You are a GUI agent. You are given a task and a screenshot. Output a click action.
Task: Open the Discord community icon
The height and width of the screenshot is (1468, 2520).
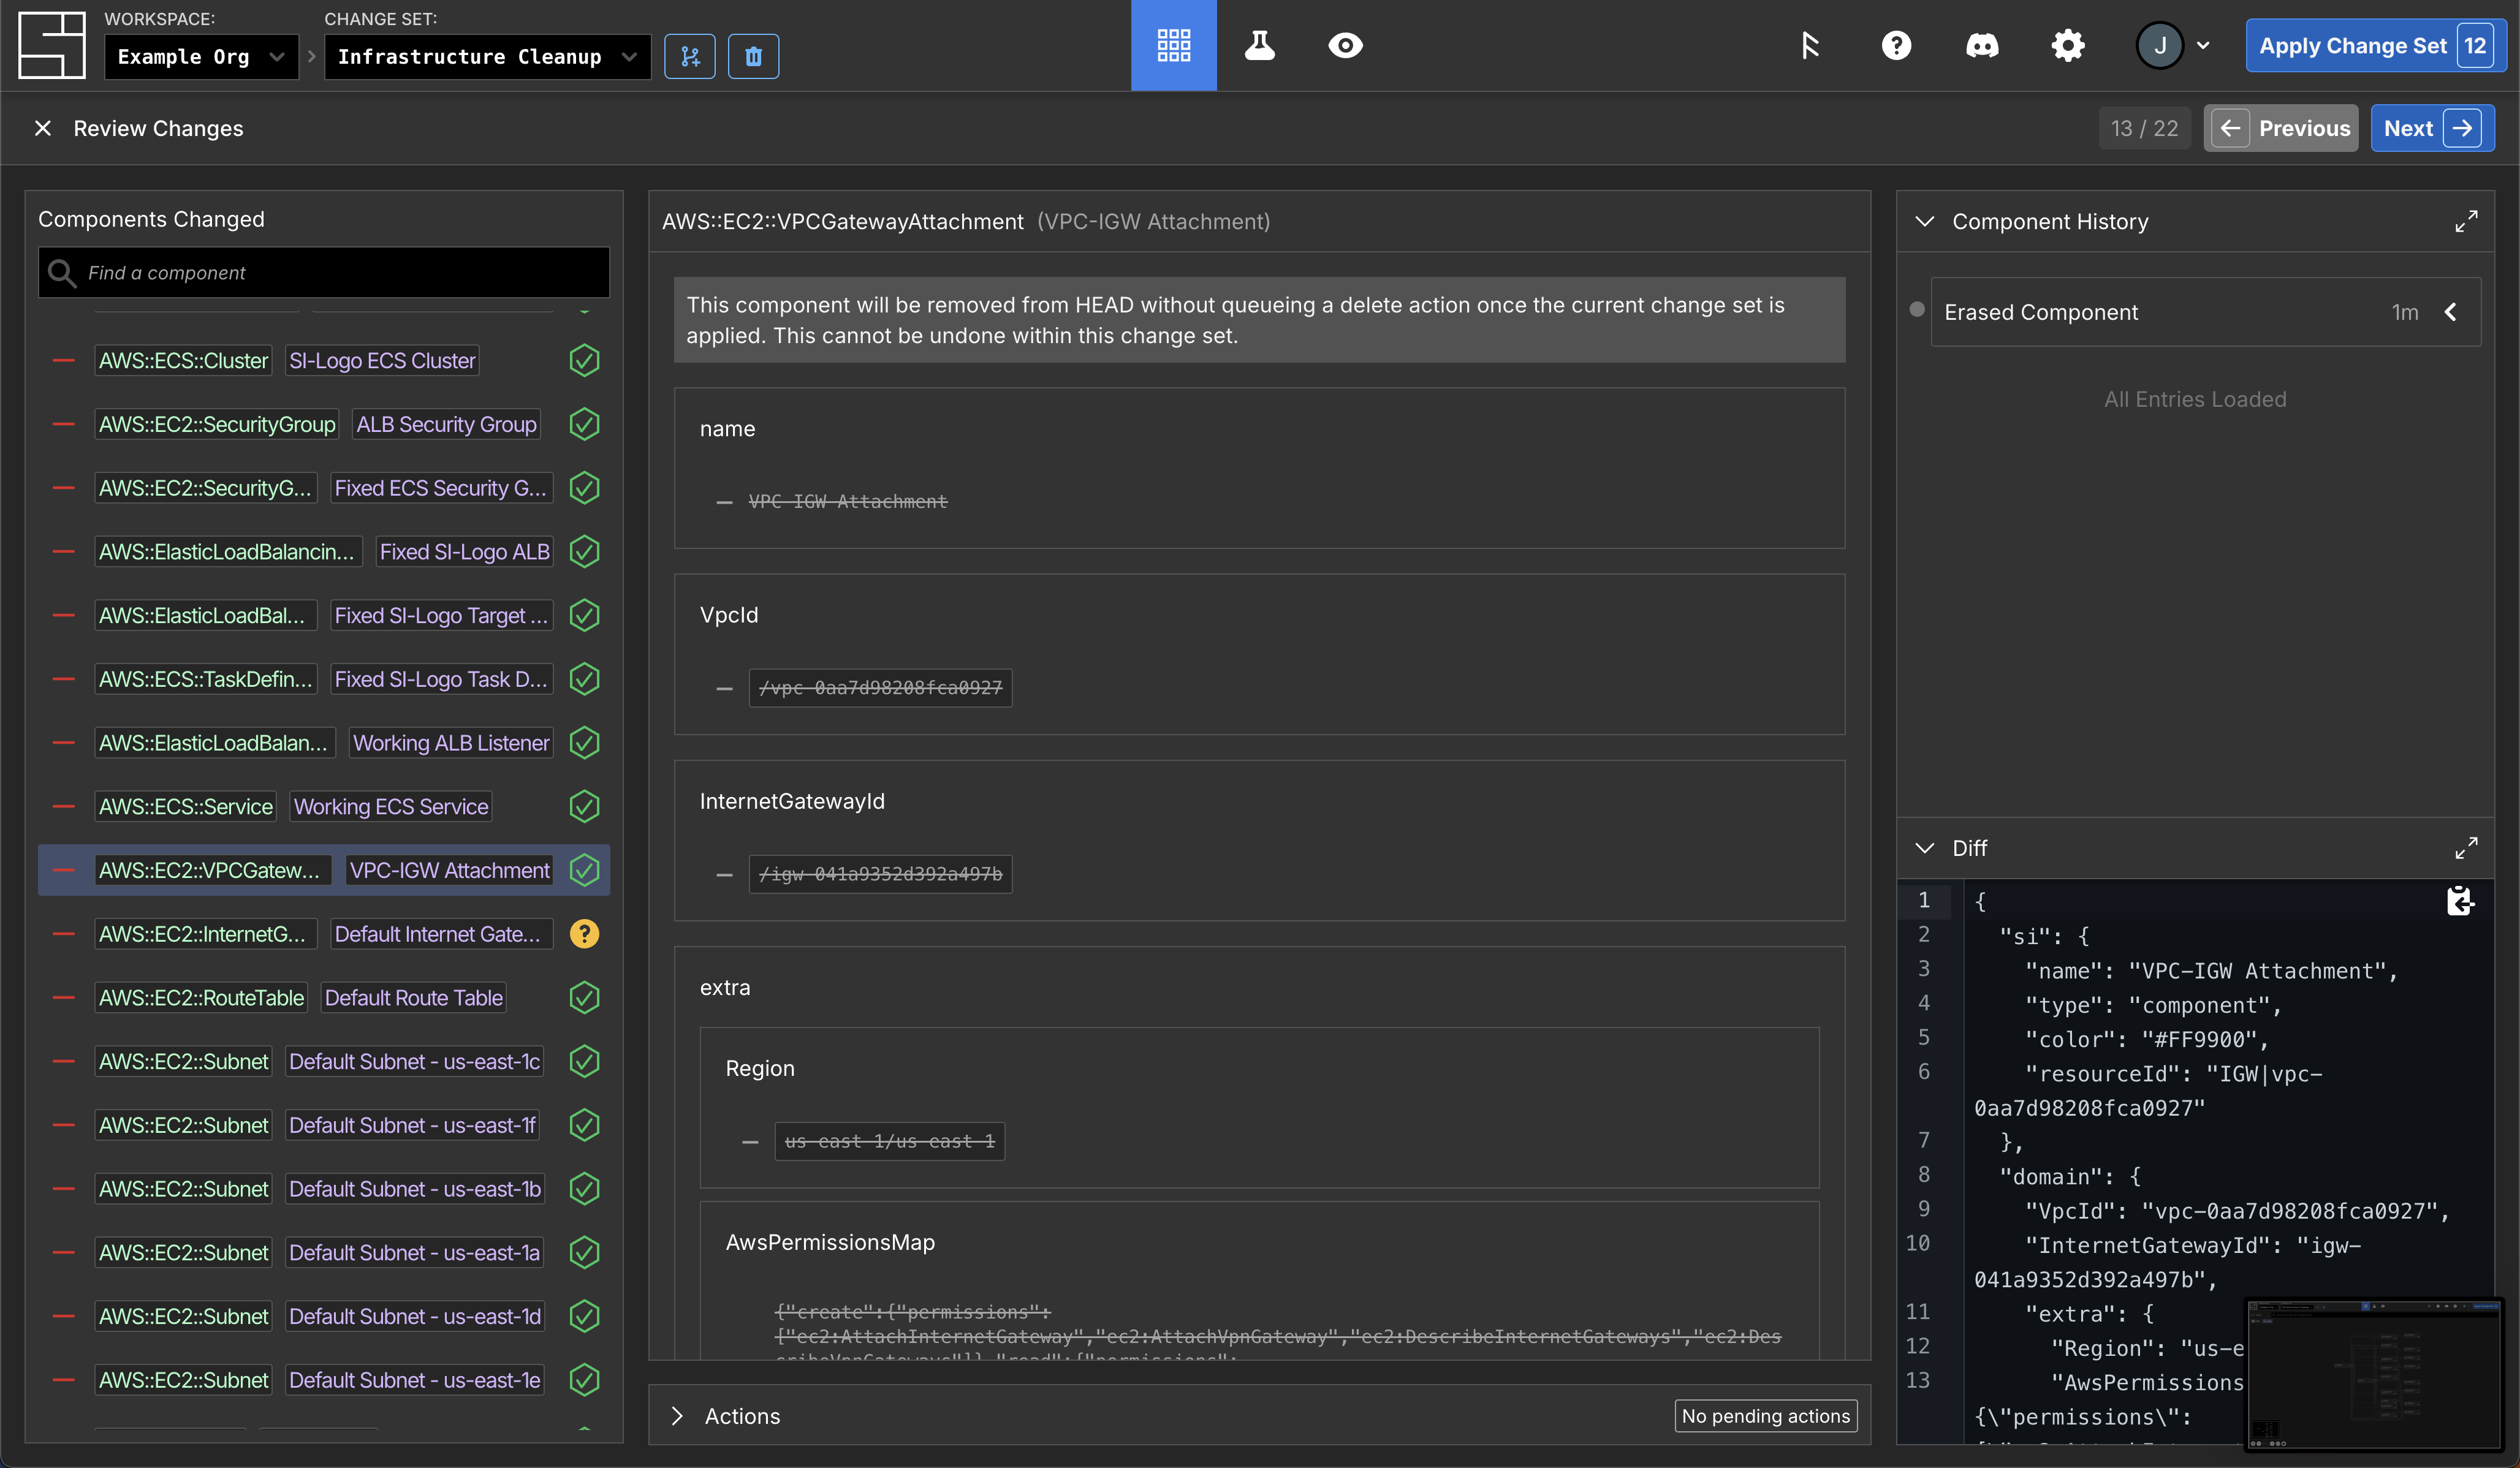1982,45
